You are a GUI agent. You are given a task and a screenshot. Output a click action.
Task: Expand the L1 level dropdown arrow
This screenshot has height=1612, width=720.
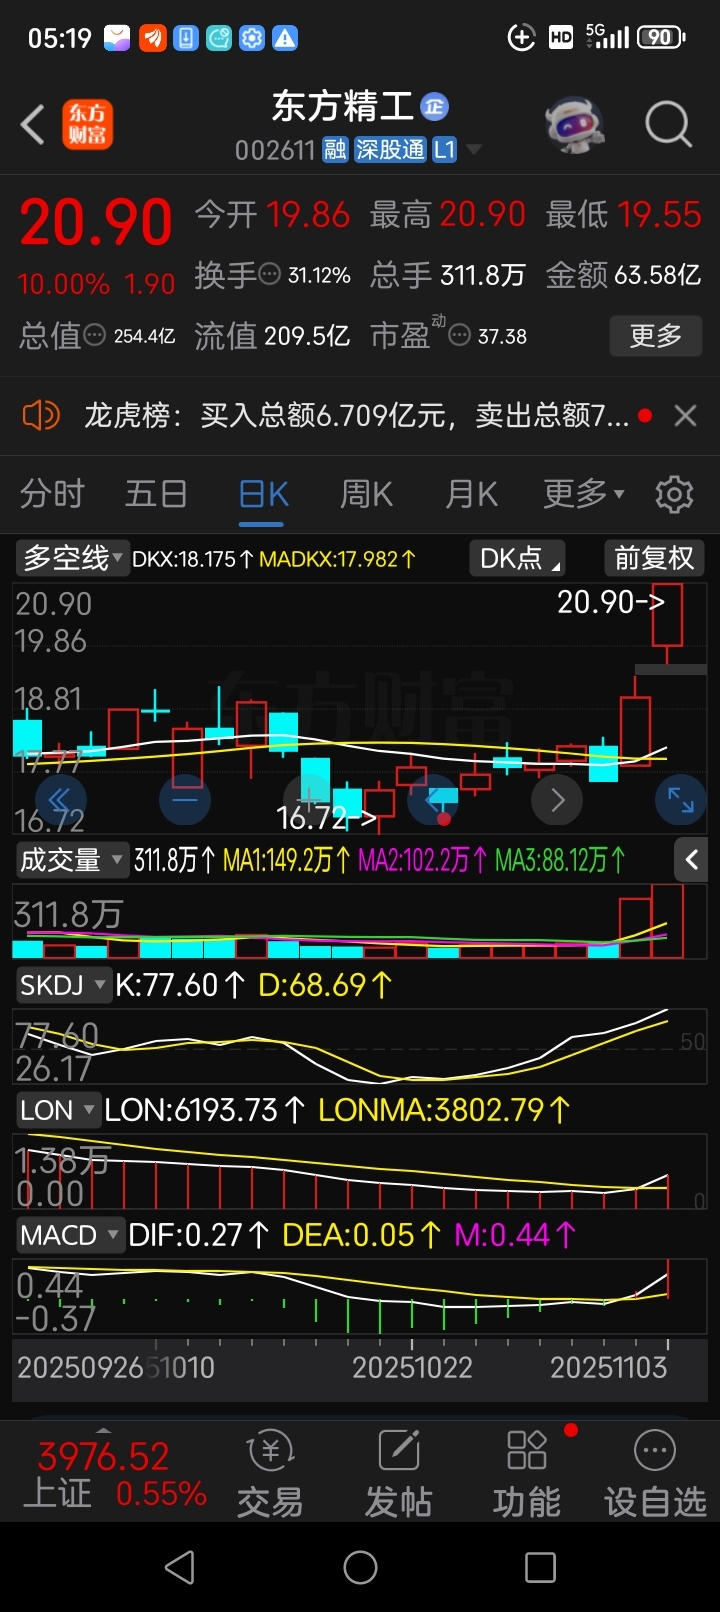click(x=474, y=150)
